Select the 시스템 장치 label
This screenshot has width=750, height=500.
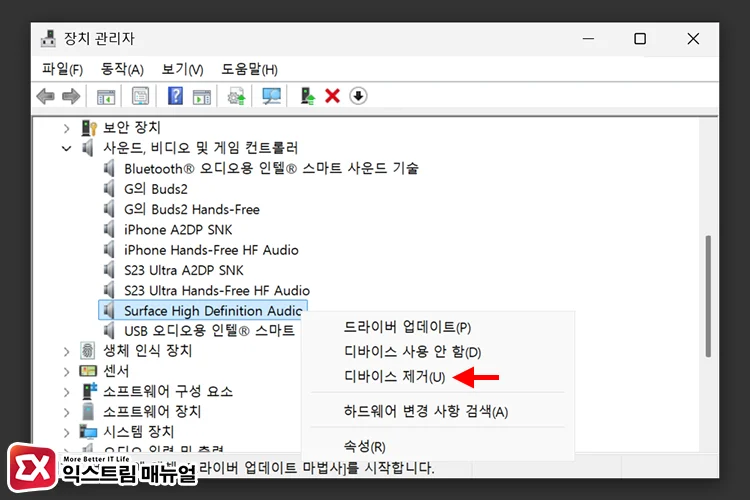pos(138,432)
